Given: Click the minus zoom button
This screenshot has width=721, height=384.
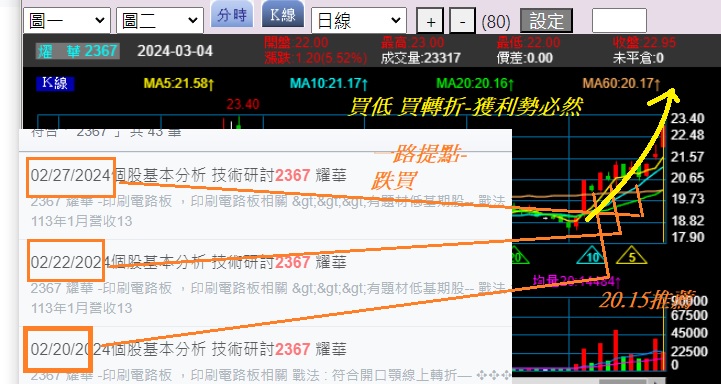Looking at the screenshot, I should (x=462, y=21).
